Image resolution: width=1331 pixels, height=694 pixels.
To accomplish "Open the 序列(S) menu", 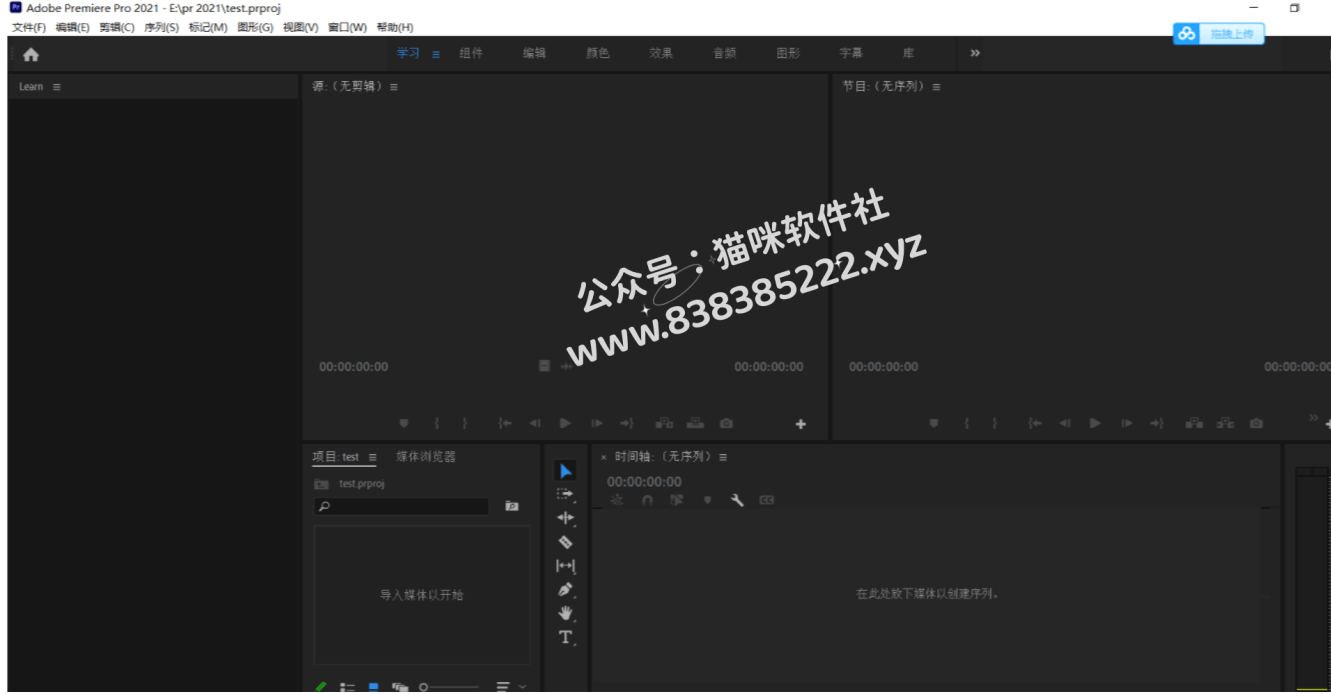I will click(161, 27).
